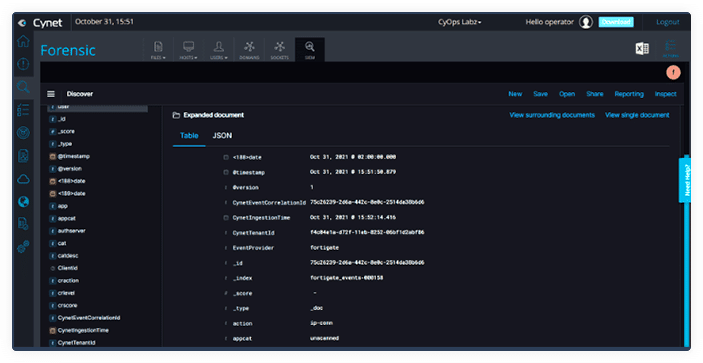Click the EventProvider value 'fortigate'
The image size is (703, 363).
coord(324,248)
